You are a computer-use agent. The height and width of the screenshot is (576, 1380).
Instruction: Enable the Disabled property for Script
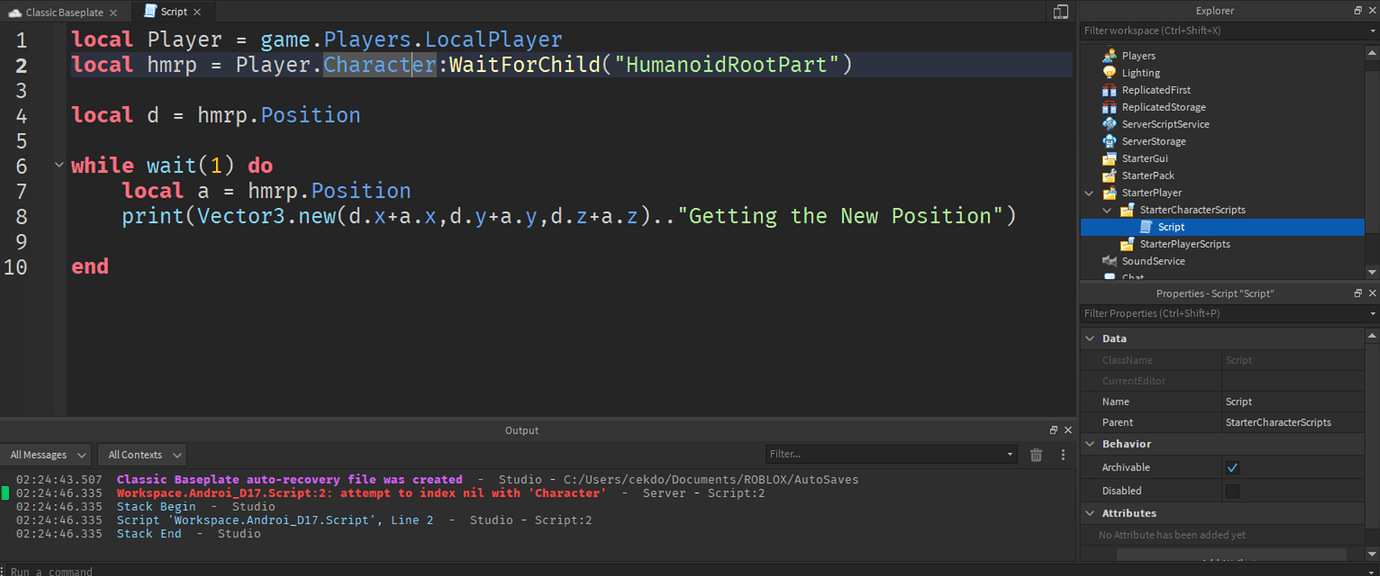point(1232,490)
